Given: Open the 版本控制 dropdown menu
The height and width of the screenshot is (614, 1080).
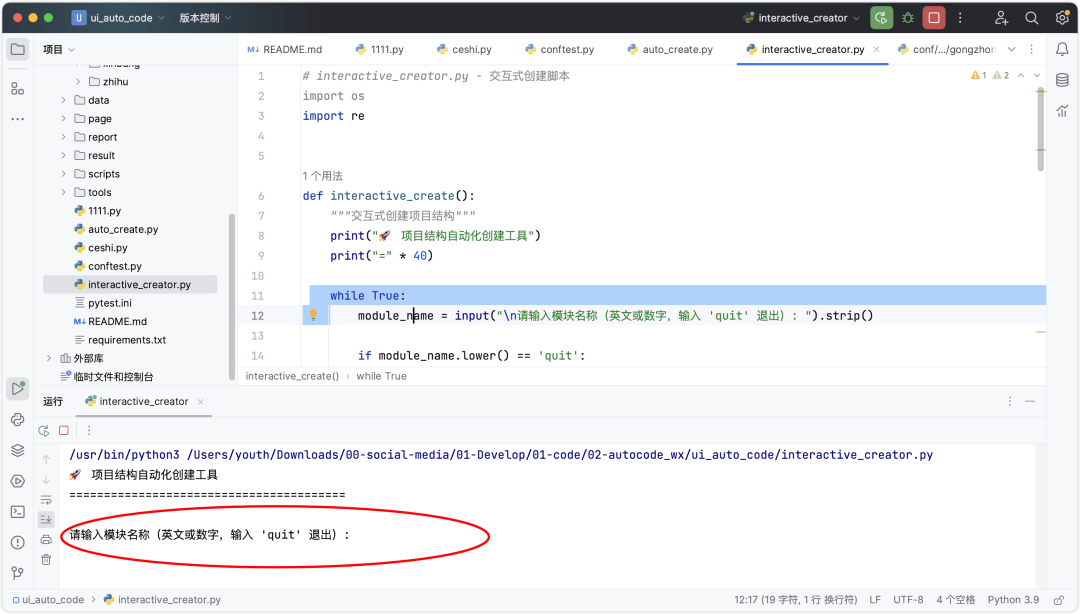Looking at the screenshot, I should point(205,18).
